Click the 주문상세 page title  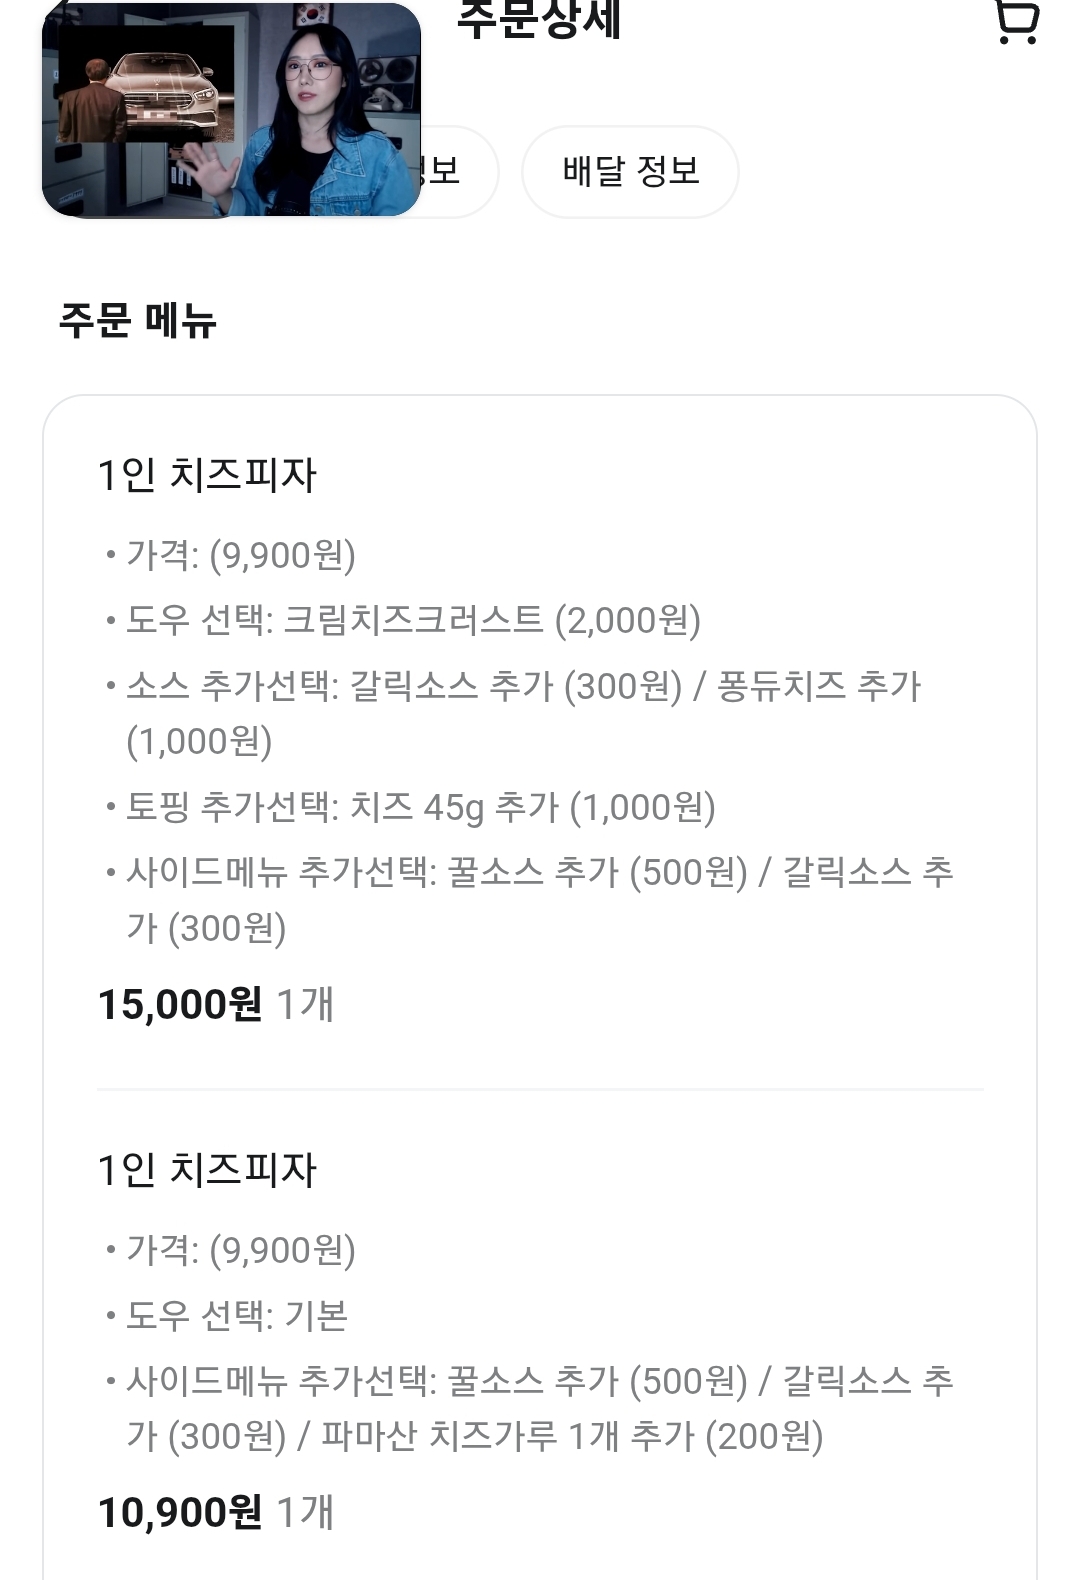(539, 20)
